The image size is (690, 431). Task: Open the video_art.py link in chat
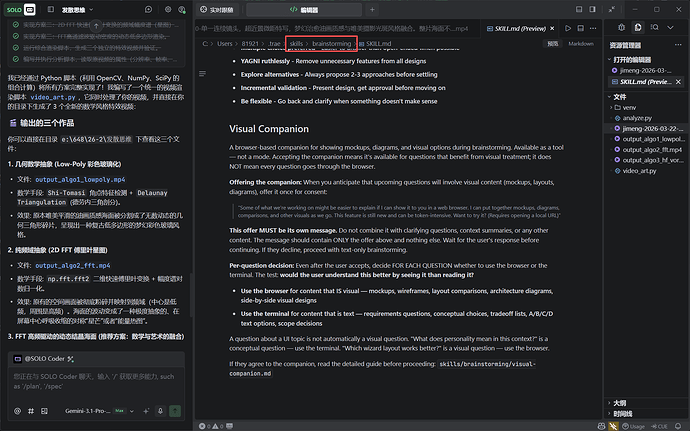click(x=53, y=97)
